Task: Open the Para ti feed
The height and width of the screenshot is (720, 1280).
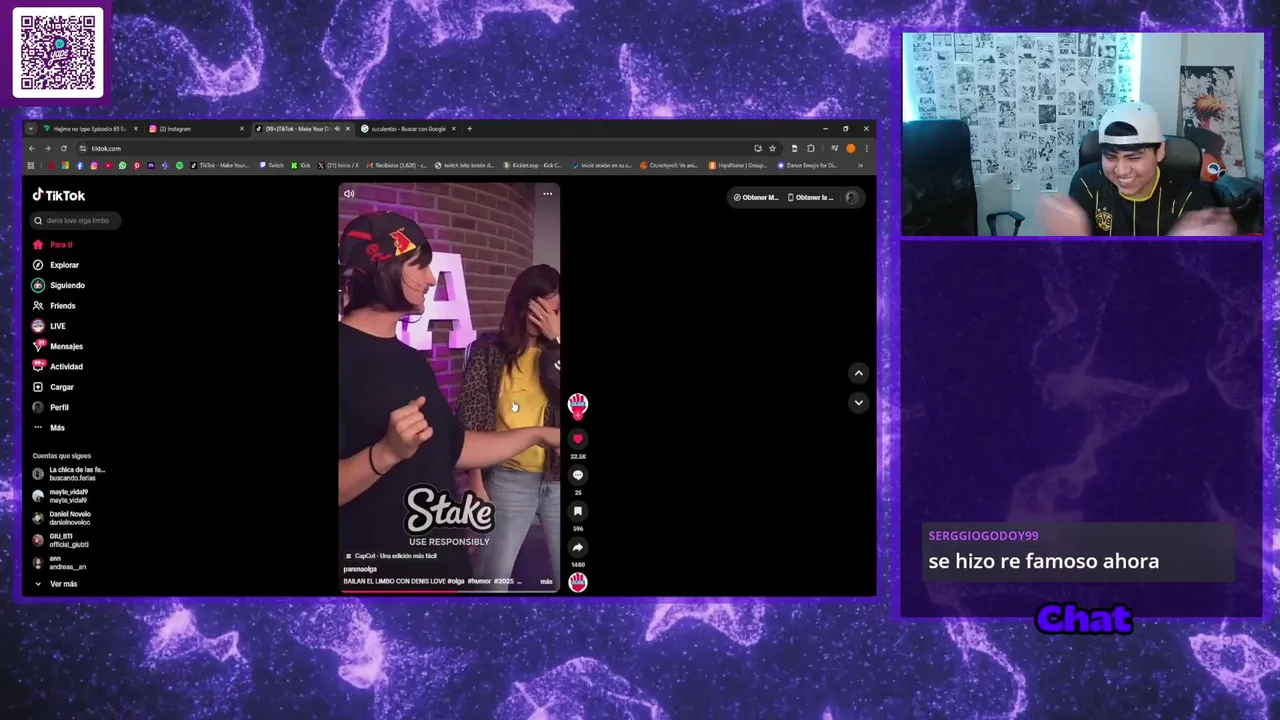Action: tap(53, 244)
